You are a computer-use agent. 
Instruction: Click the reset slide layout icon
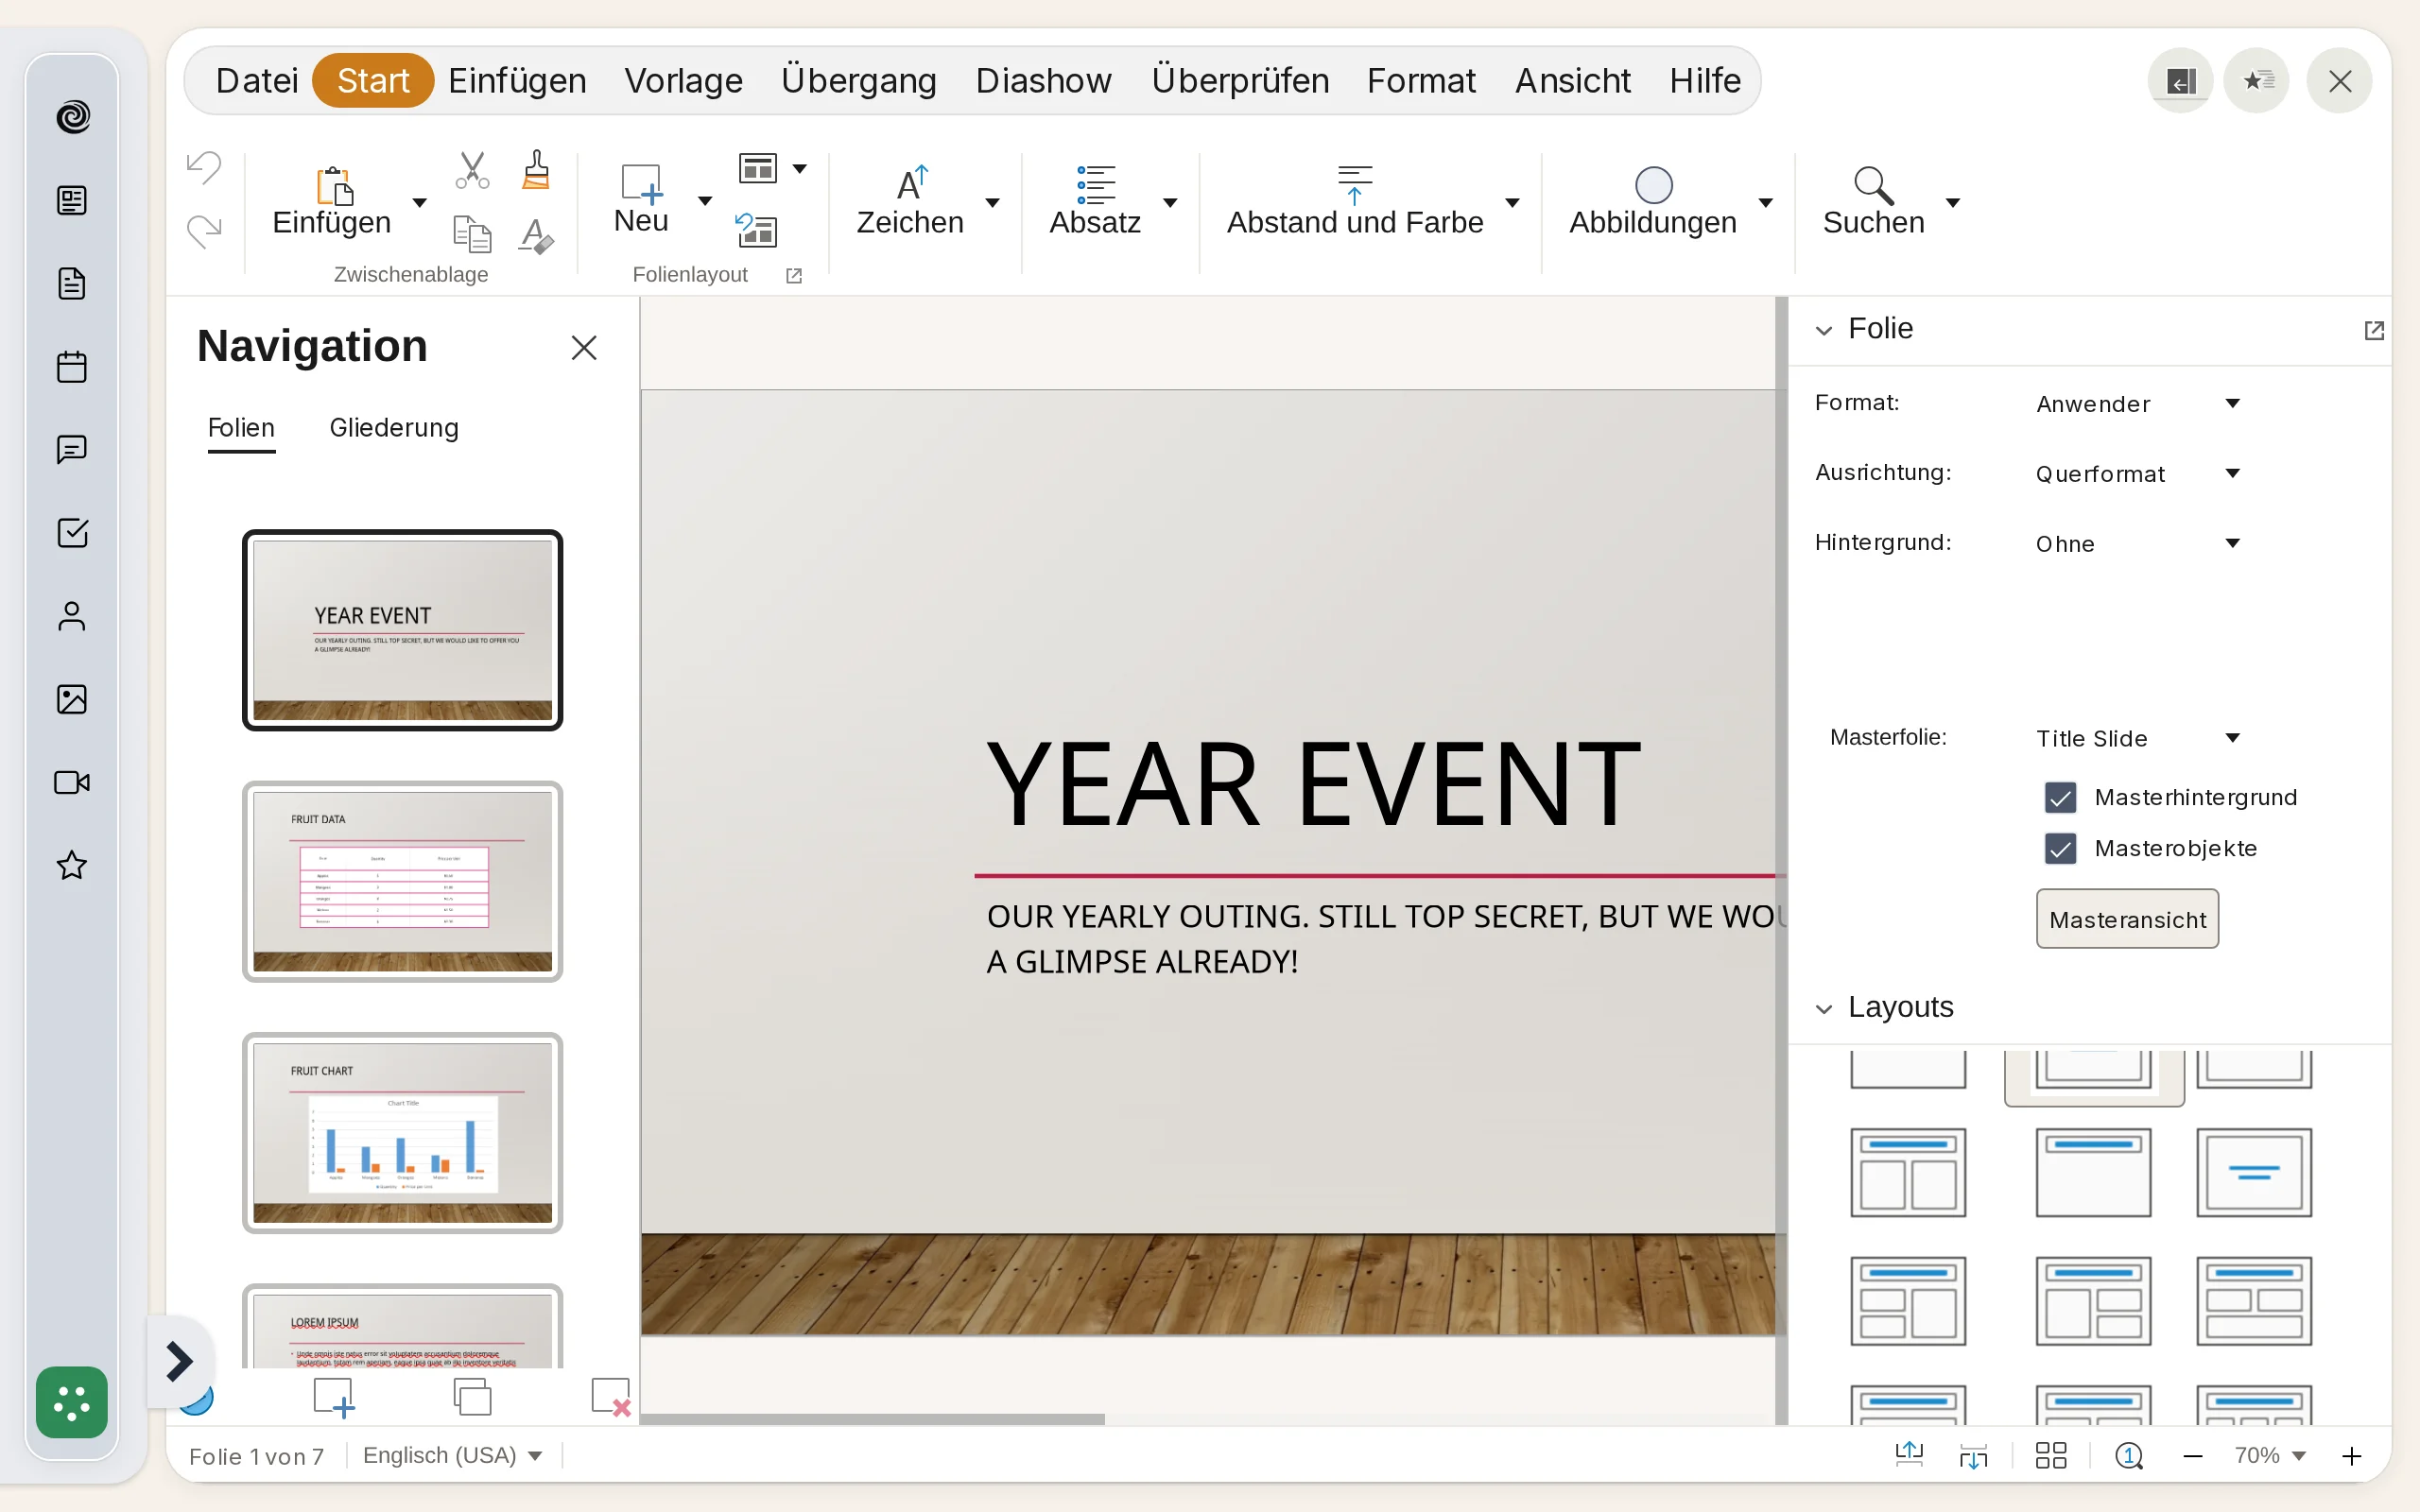point(757,230)
